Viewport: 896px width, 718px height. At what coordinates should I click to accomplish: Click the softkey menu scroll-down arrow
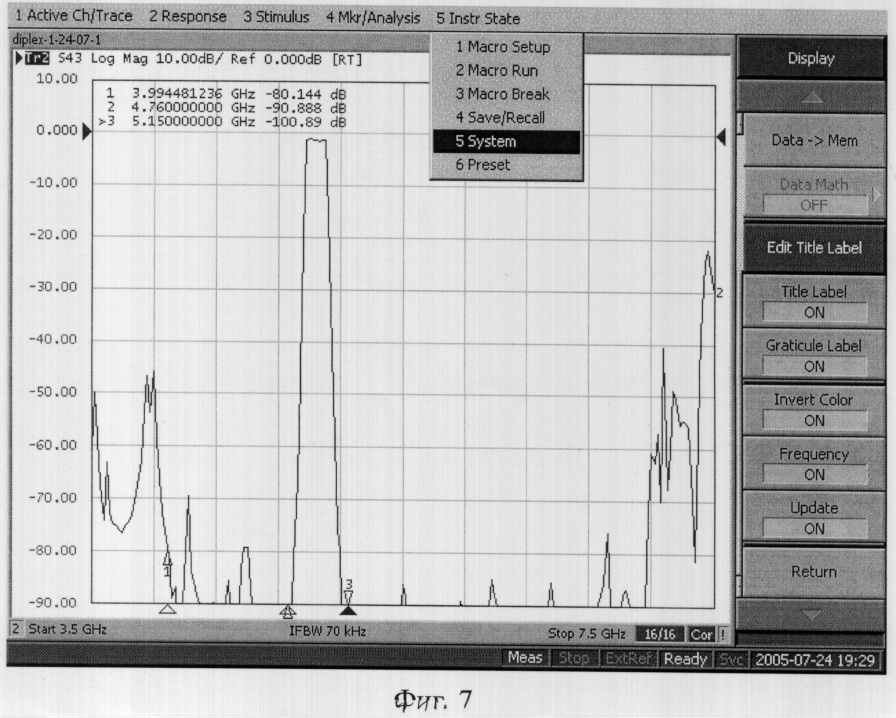click(x=811, y=614)
